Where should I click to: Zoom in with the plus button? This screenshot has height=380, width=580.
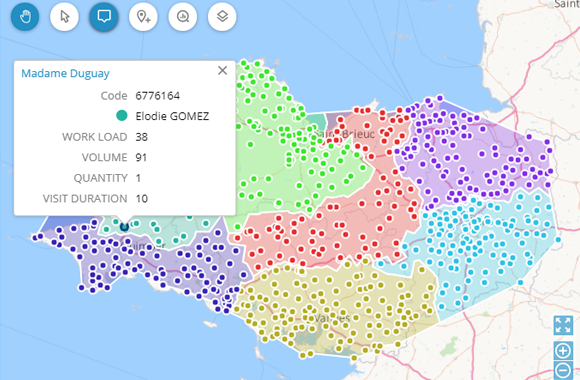(563, 350)
